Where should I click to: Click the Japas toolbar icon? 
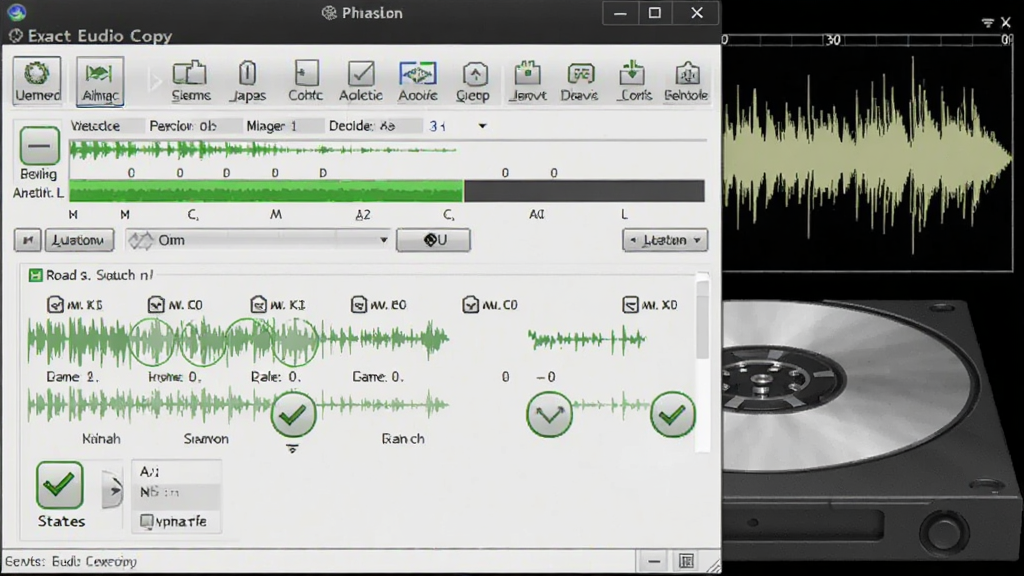(248, 81)
